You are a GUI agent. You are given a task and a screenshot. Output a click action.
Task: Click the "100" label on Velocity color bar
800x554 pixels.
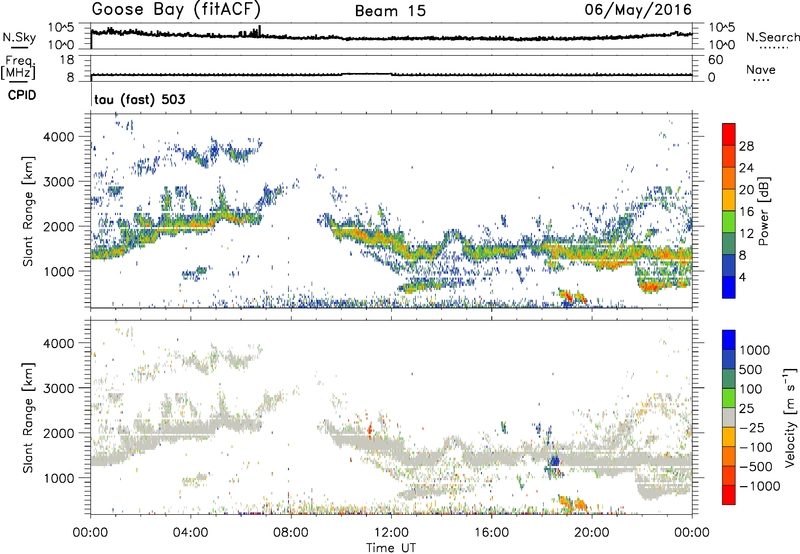pyautogui.click(x=750, y=389)
